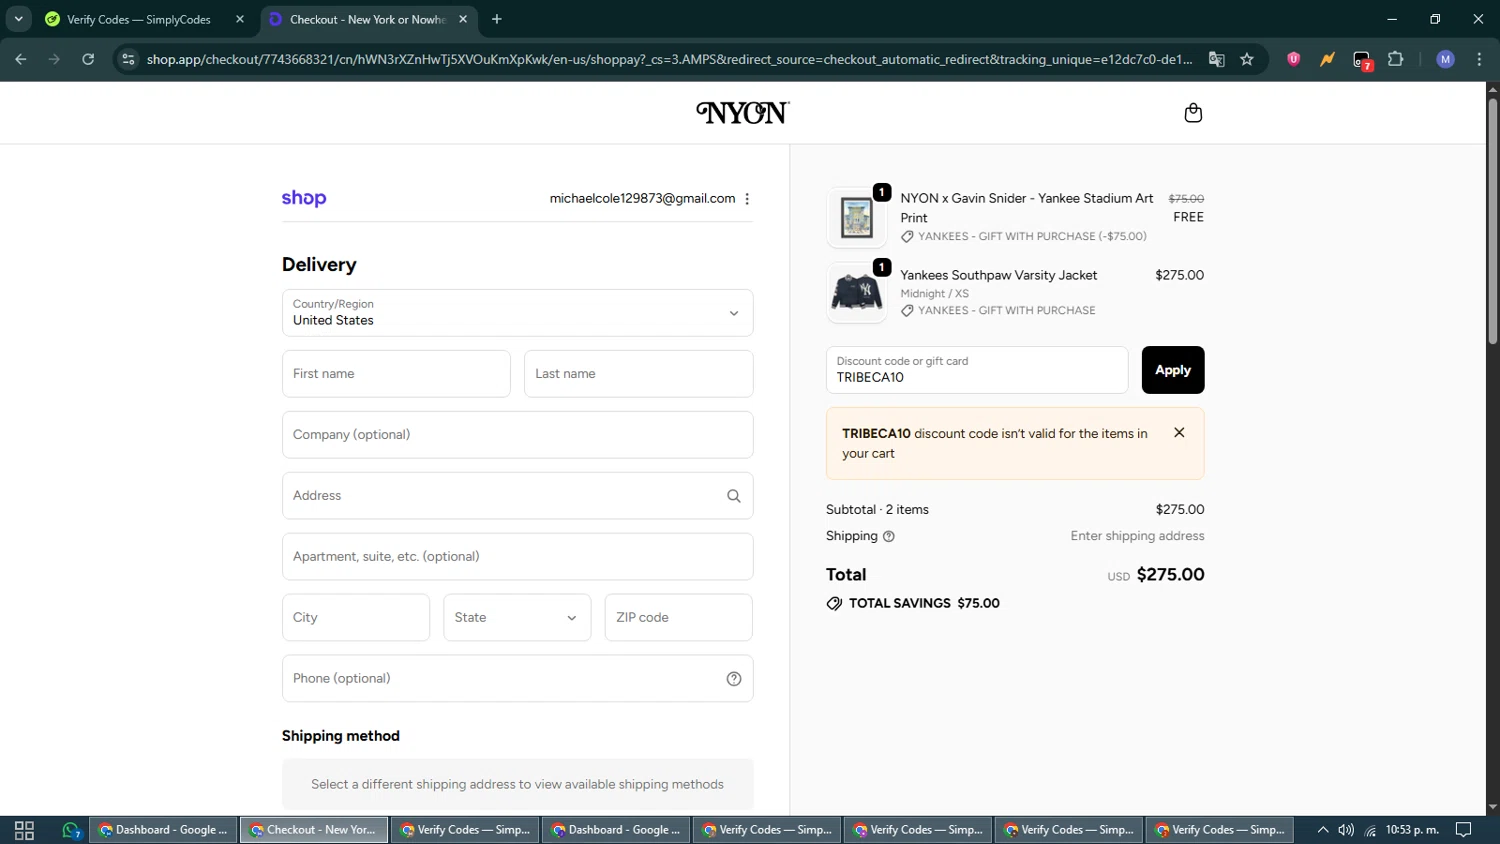Click the browser address bar URL
Image resolution: width=1500 pixels, height=844 pixels.
tap(669, 59)
